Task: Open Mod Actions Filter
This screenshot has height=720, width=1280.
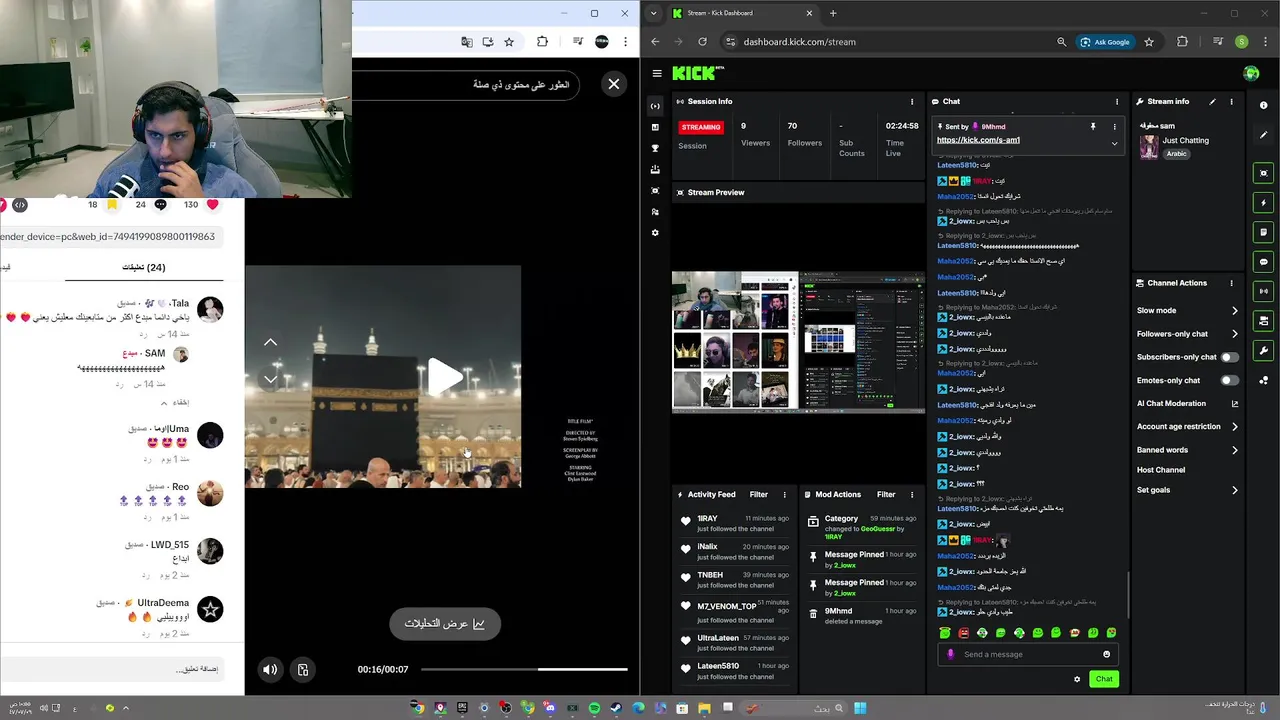Action: click(x=886, y=494)
